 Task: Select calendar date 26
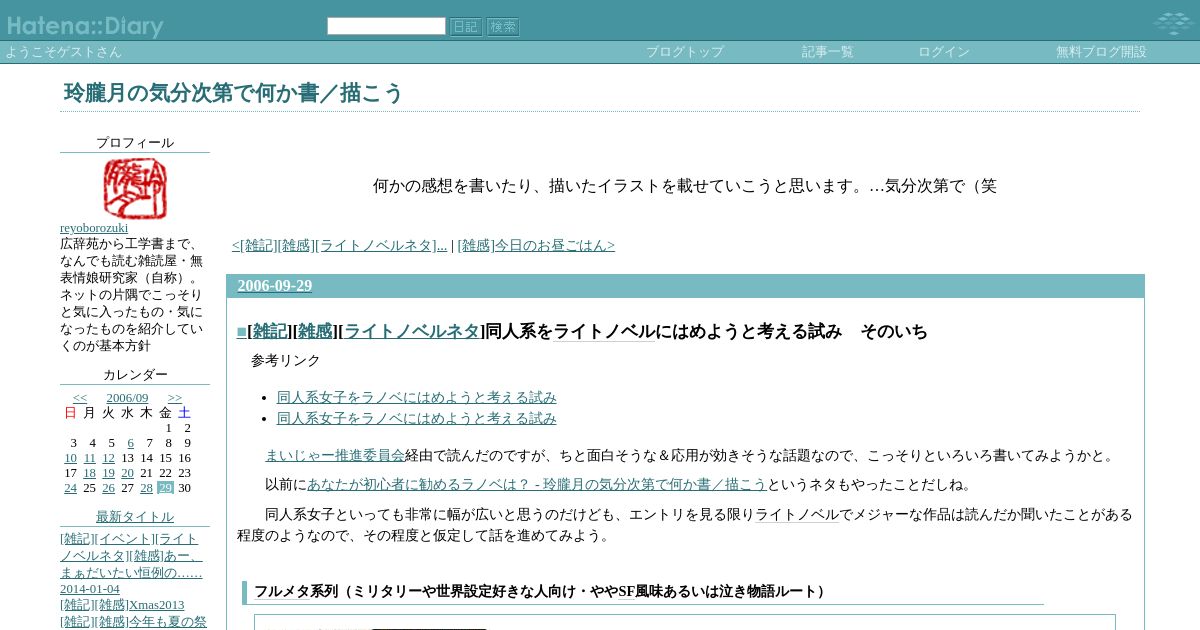click(108, 488)
